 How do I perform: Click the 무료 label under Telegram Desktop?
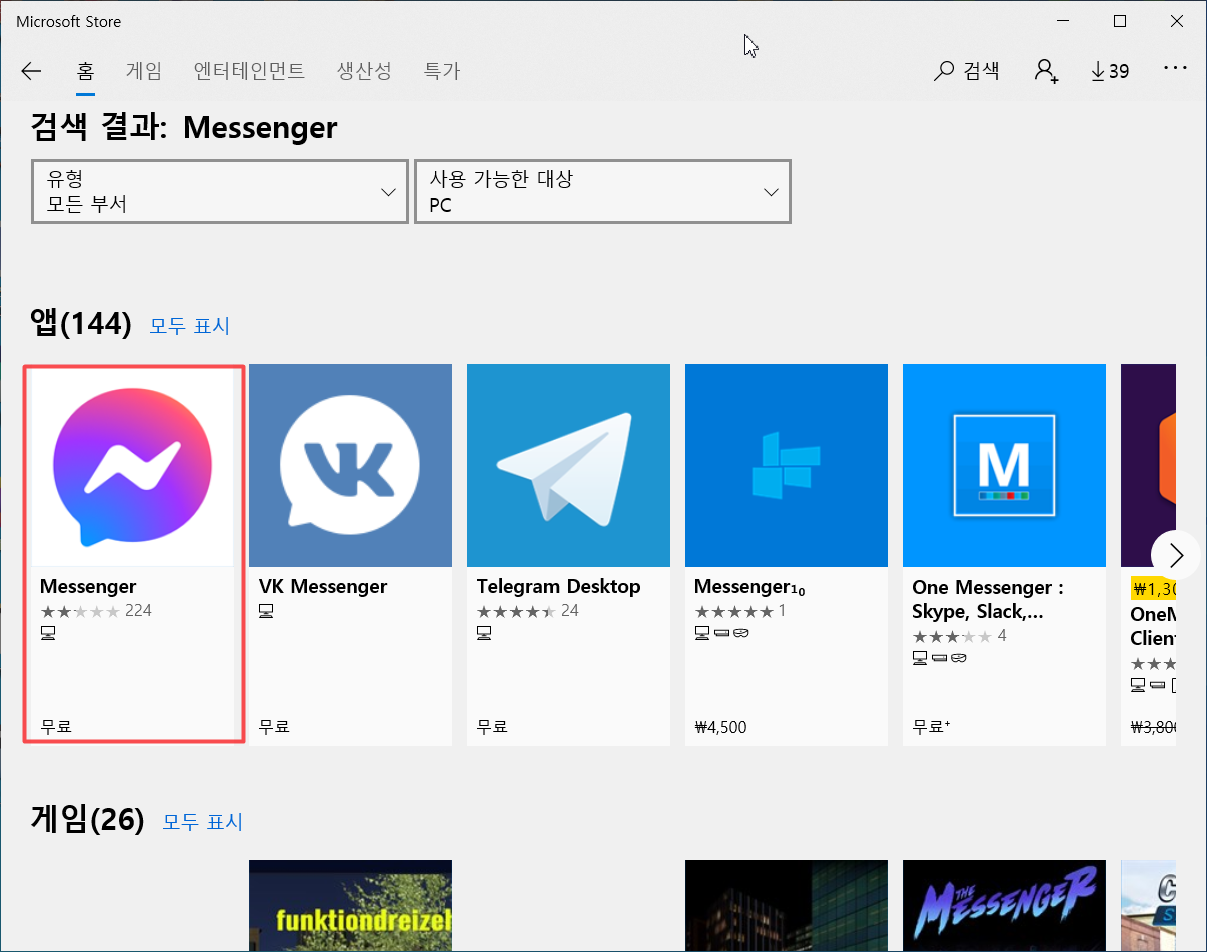[491, 727]
